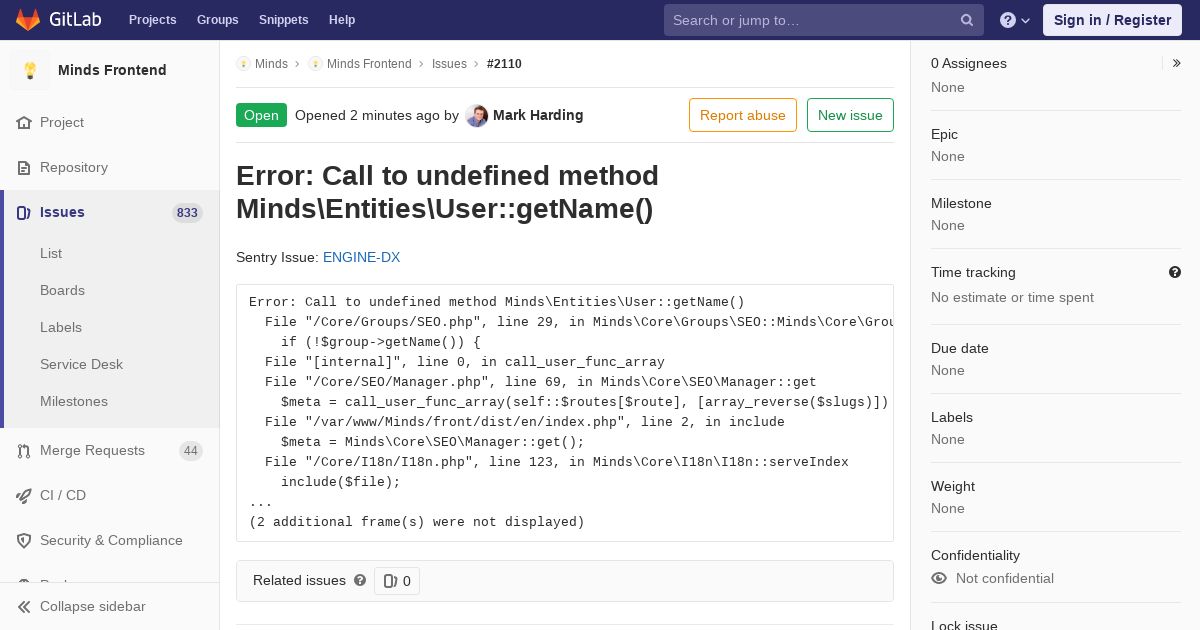Open the Groups menu
Viewport: 1200px width, 630px height.
pos(217,20)
